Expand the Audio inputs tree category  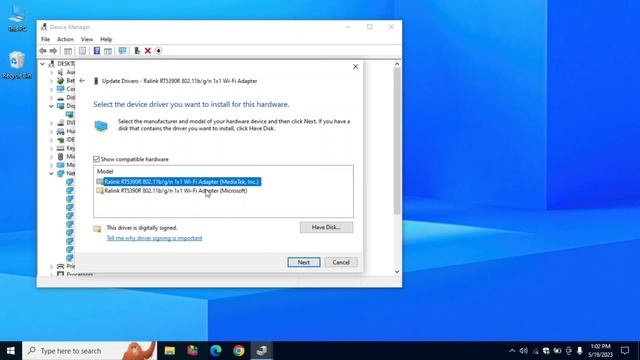(51, 73)
